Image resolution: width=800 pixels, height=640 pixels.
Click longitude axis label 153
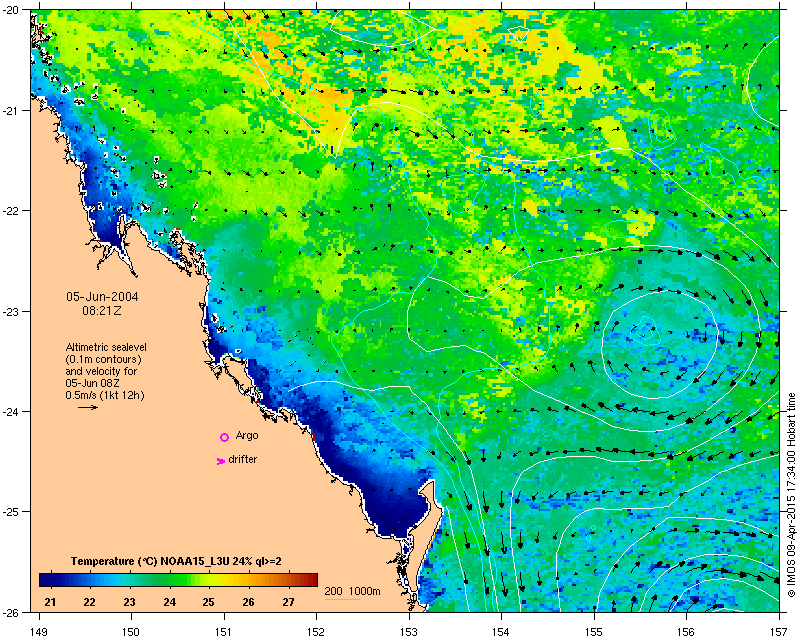click(x=409, y=632)
